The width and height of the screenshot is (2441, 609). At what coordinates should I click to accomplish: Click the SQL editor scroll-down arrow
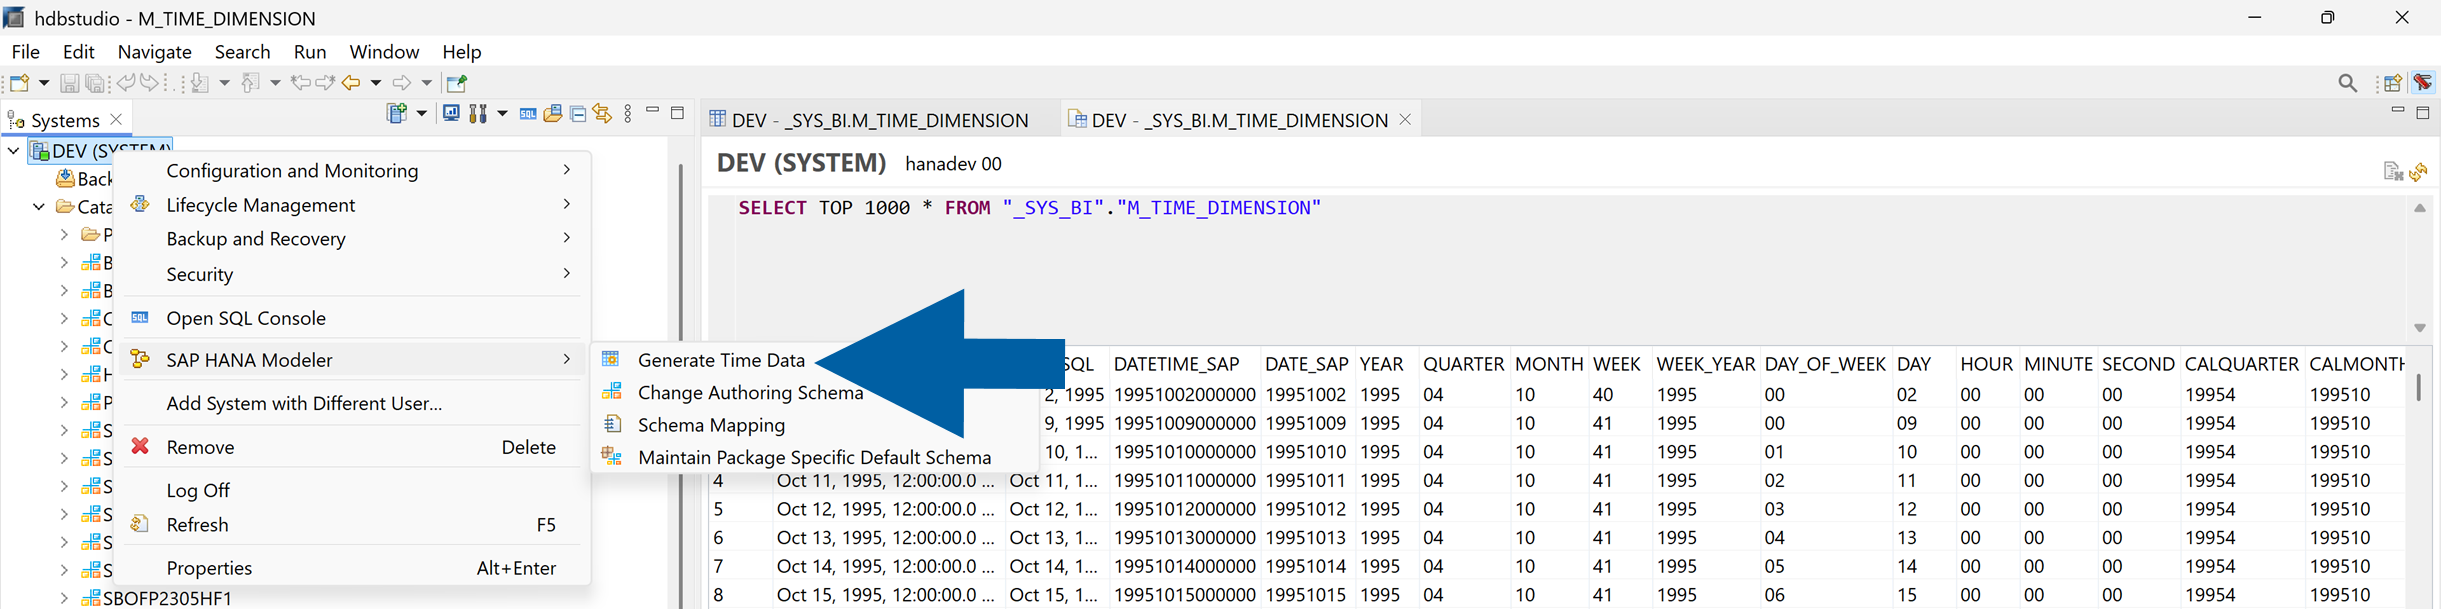[x=2420, y=328]
